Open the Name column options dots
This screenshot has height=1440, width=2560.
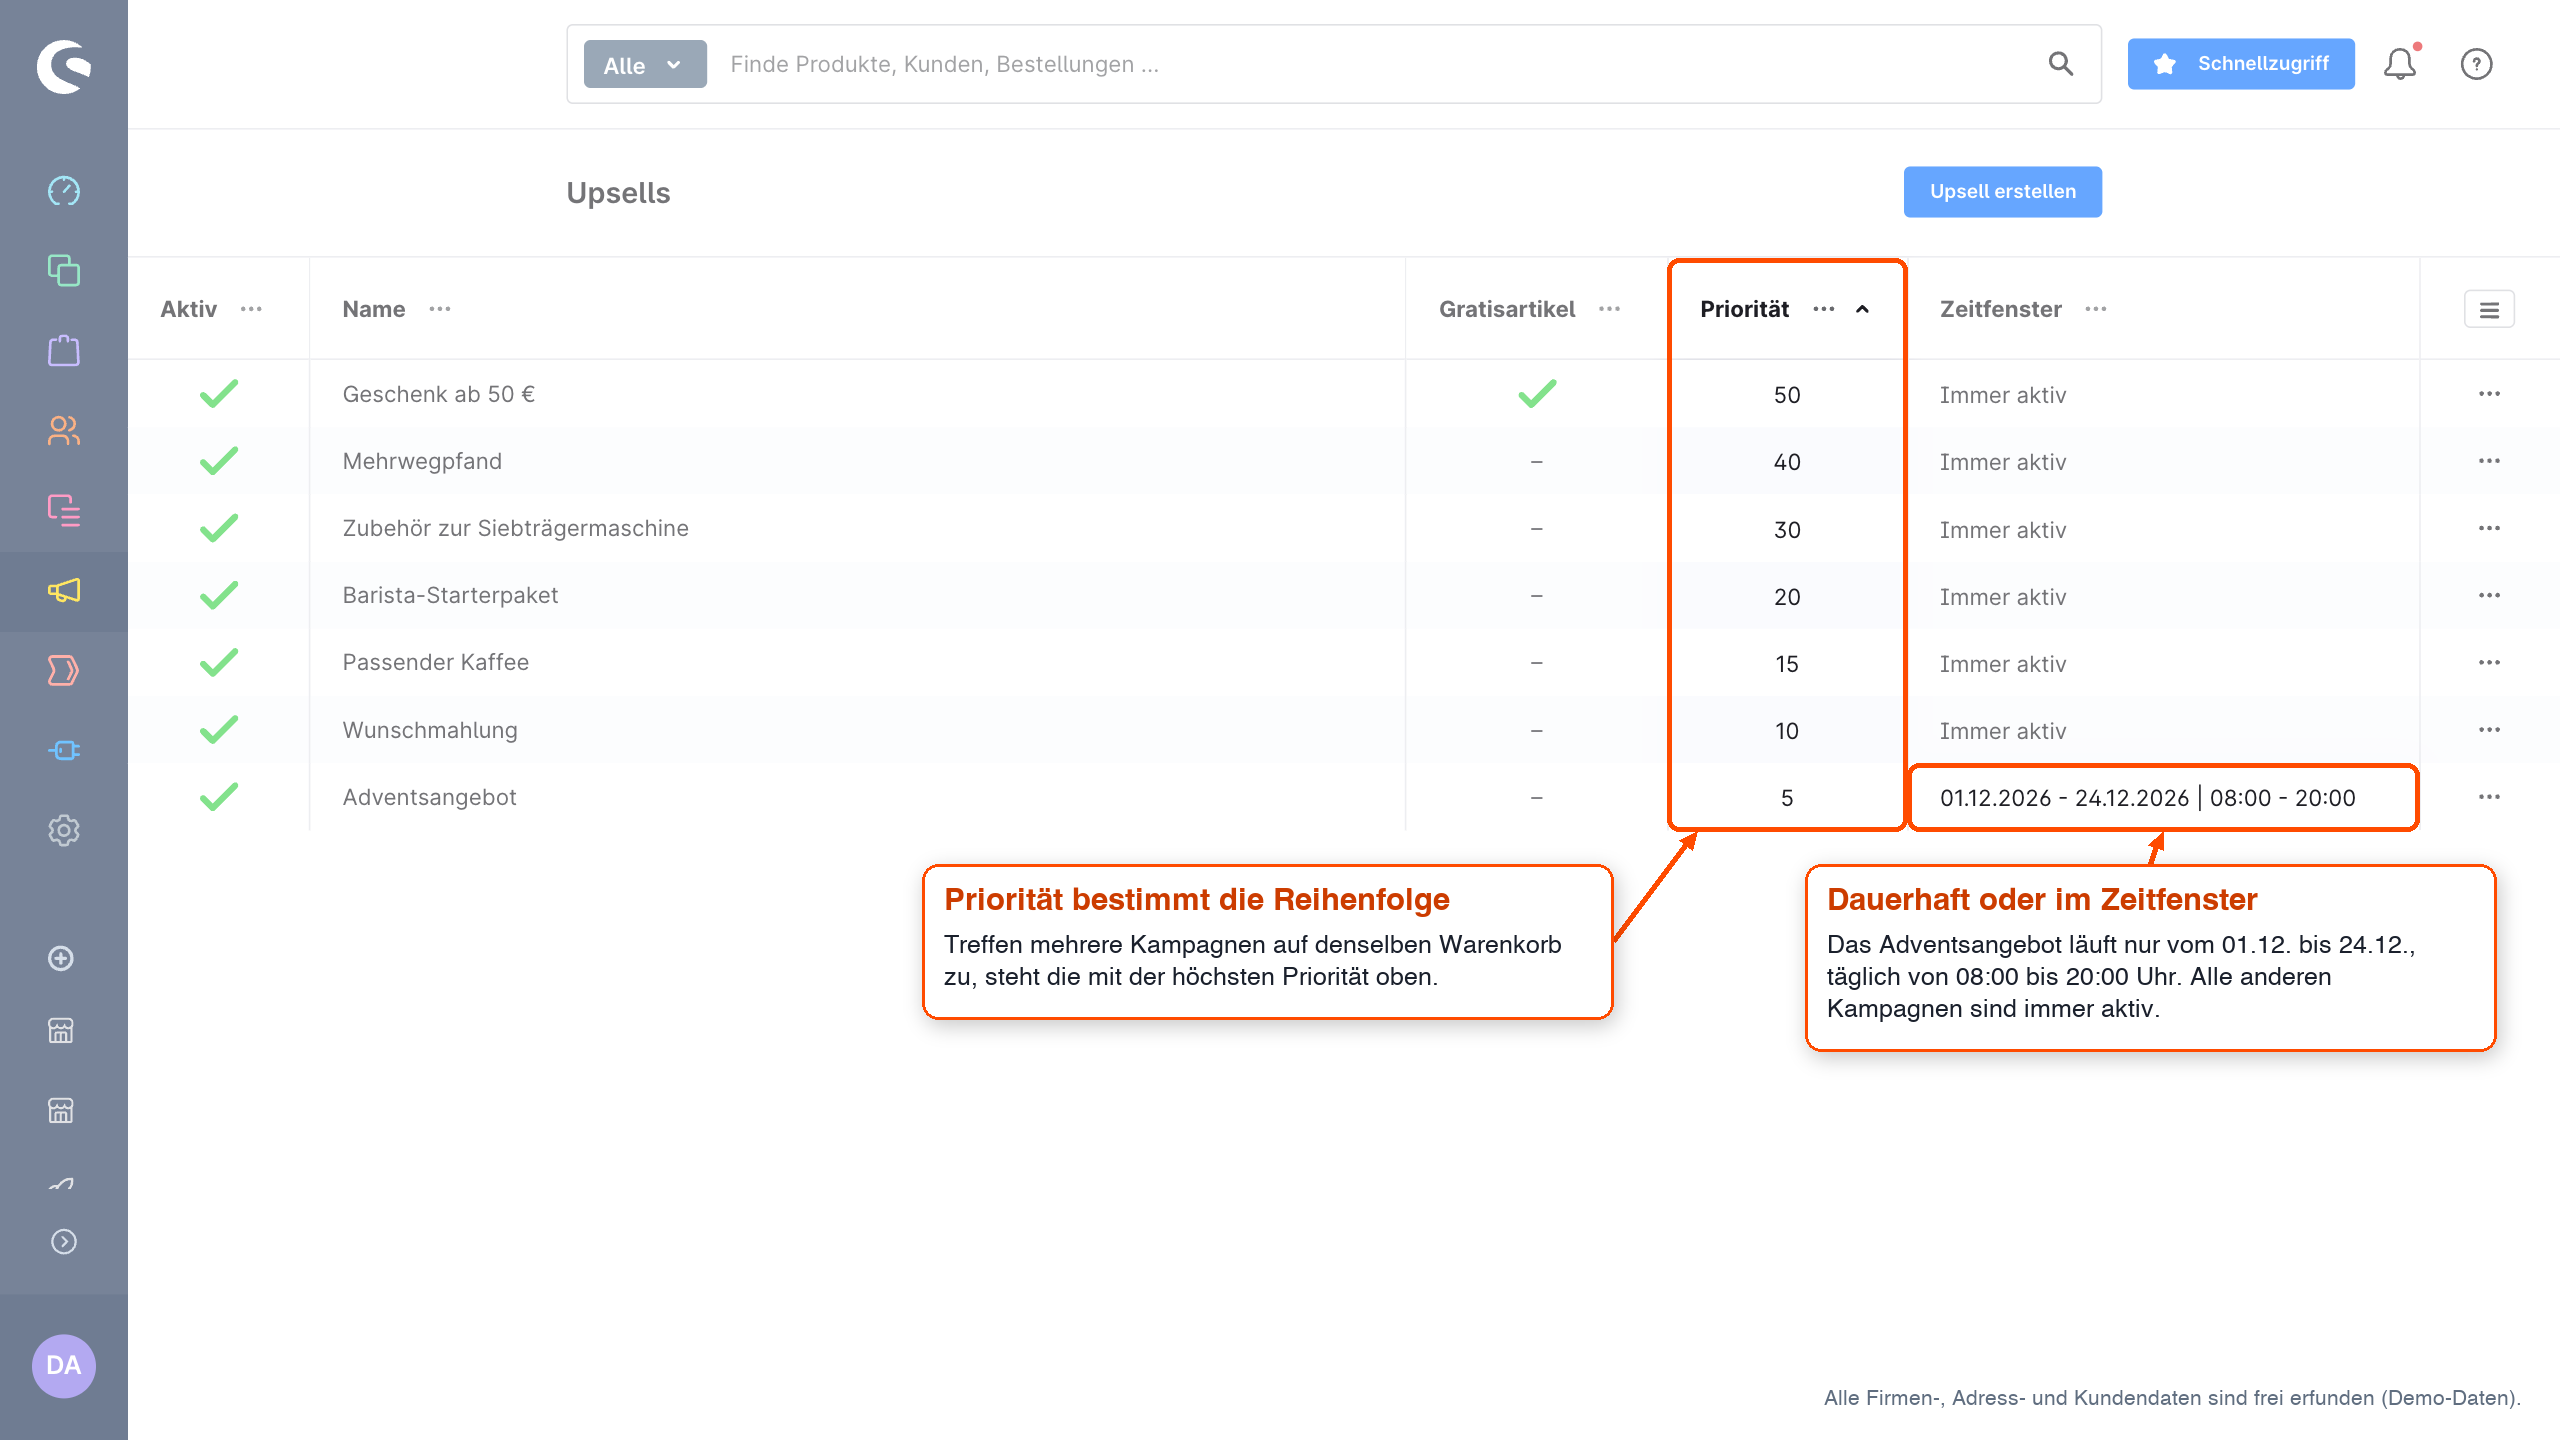tap(440, 309)
